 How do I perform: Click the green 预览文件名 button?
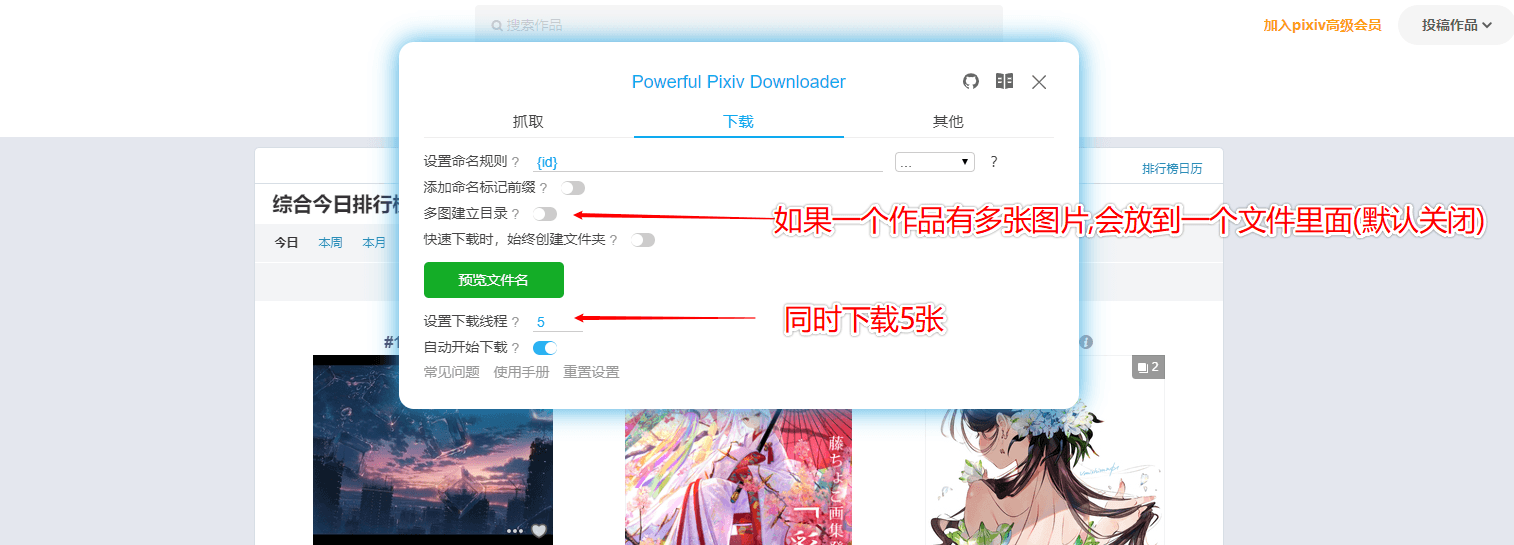494,280
